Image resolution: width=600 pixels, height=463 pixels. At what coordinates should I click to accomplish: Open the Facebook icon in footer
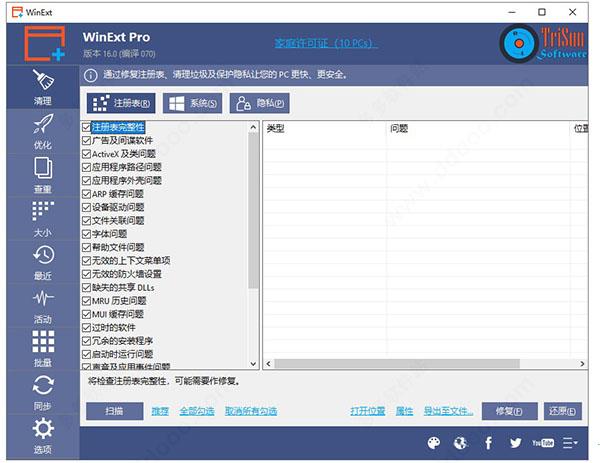(x=488, y=443)
